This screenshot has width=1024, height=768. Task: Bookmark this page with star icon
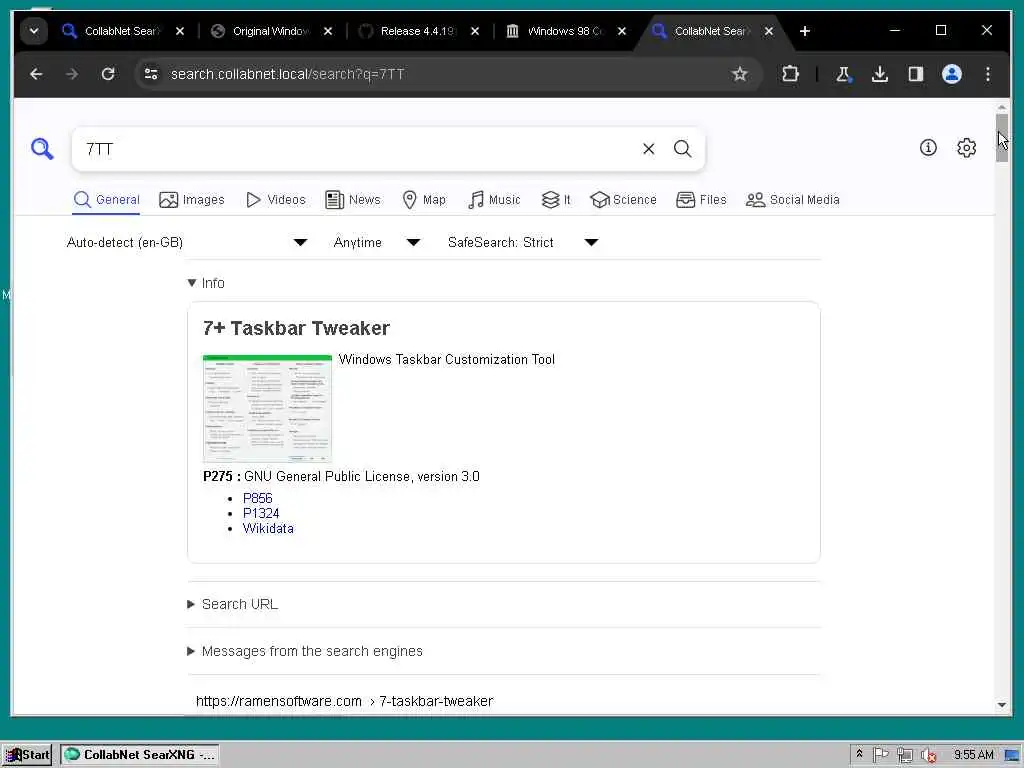739,74
